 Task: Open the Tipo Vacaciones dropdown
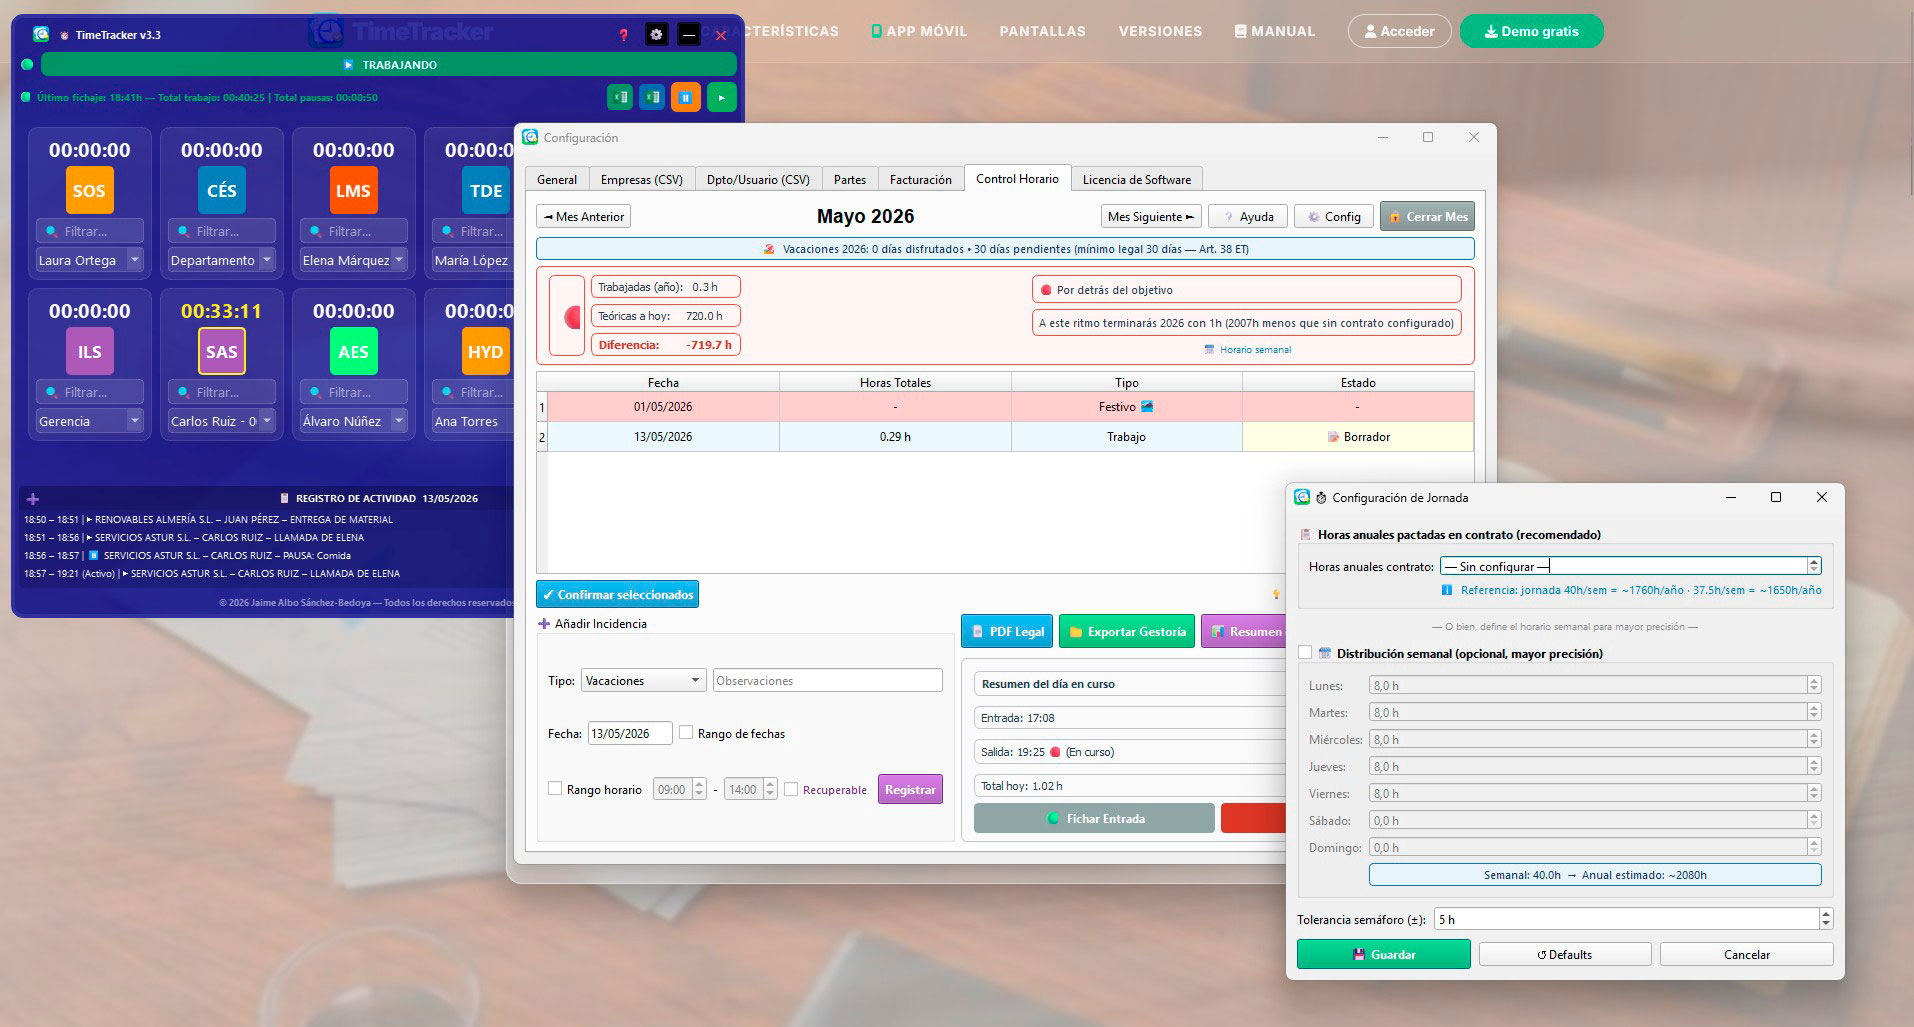click(x=643, y=680)
